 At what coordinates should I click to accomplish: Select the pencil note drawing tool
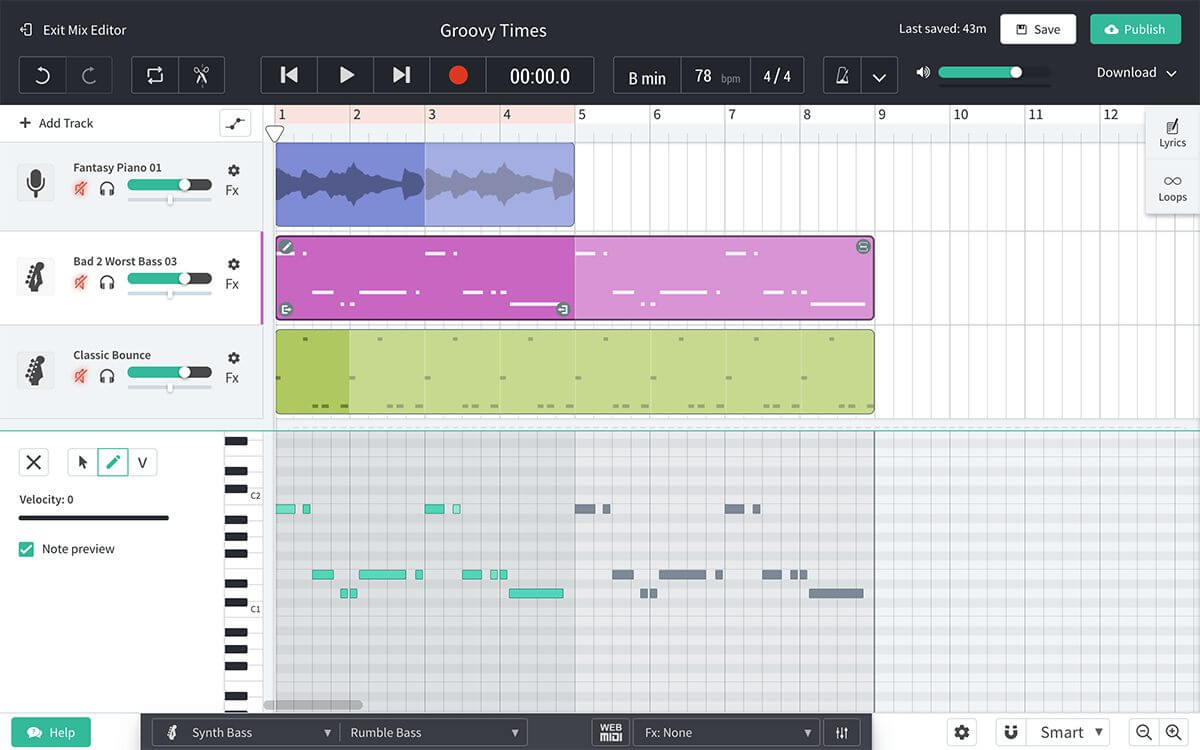113,461
